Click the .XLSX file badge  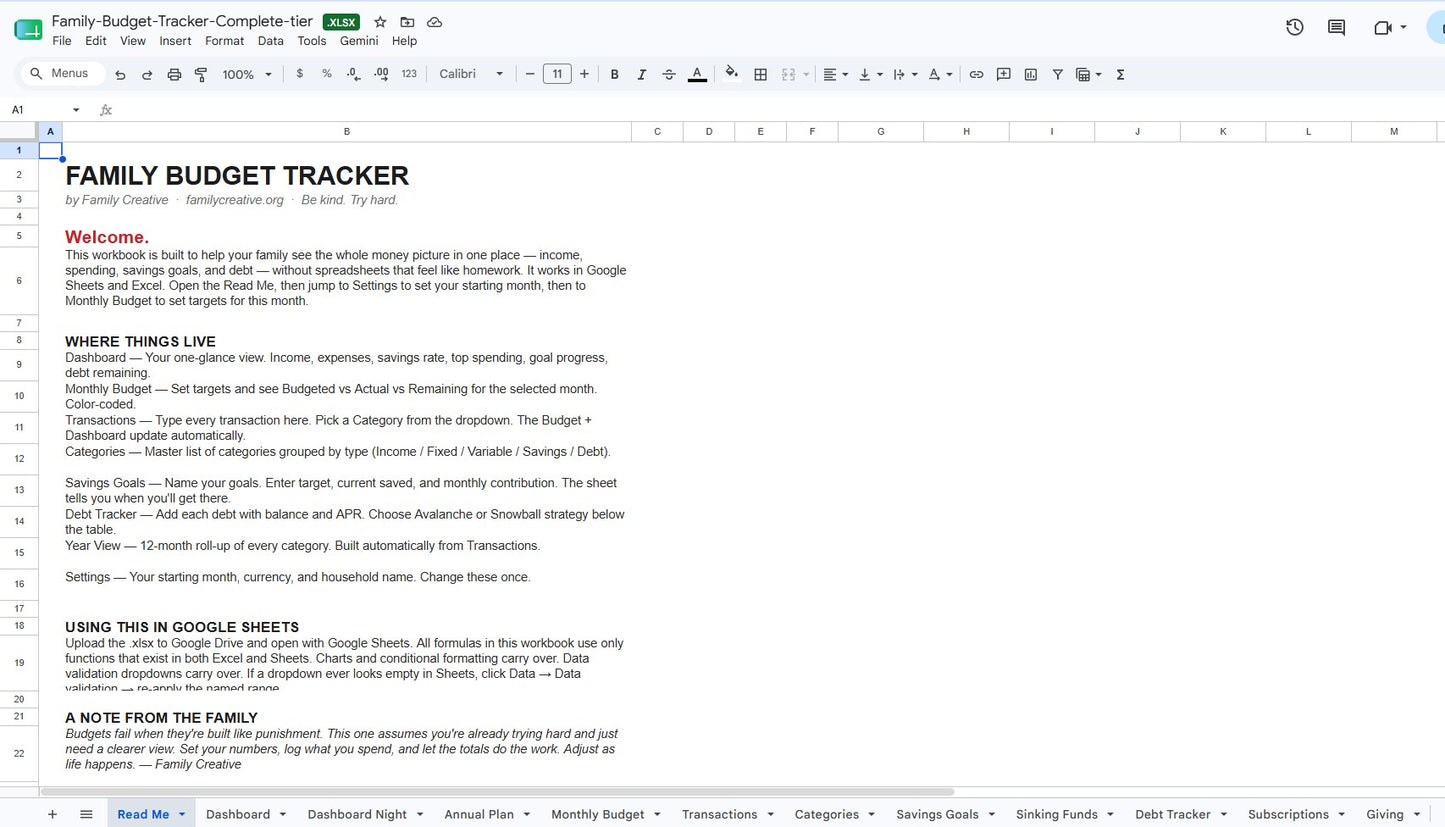(x=341, y=22)
